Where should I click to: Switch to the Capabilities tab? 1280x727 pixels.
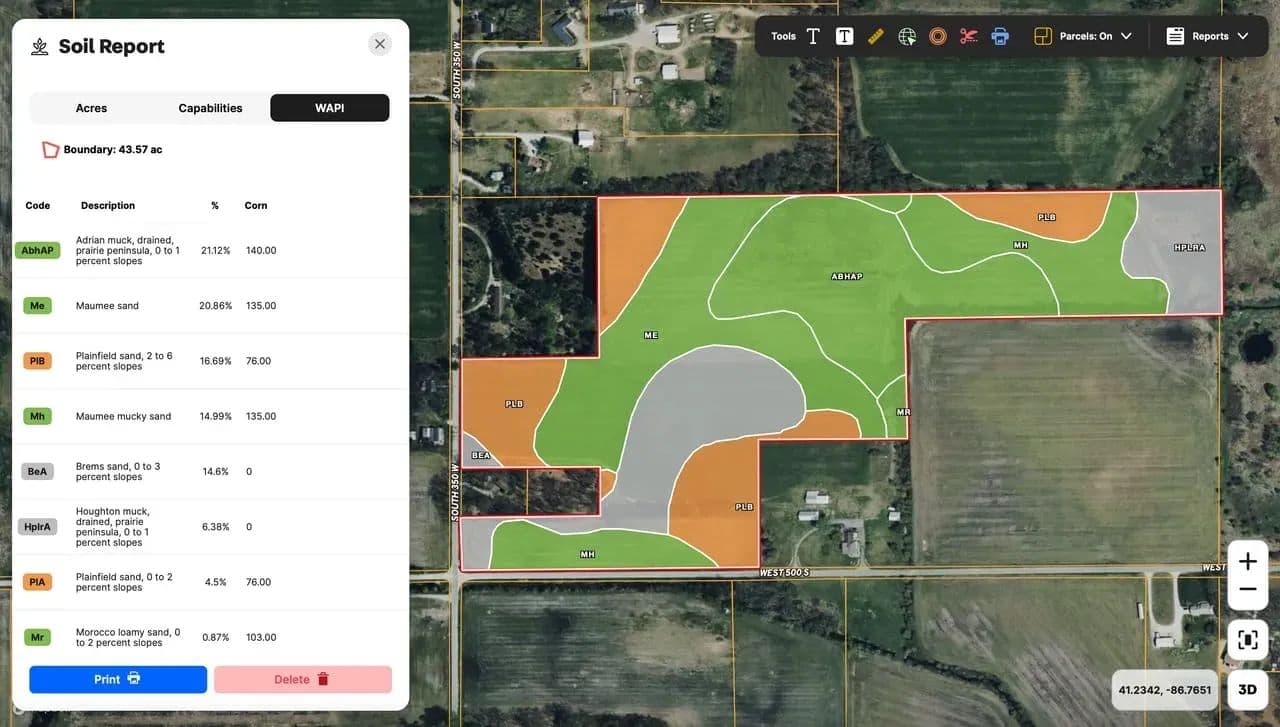tap(210, 108)
